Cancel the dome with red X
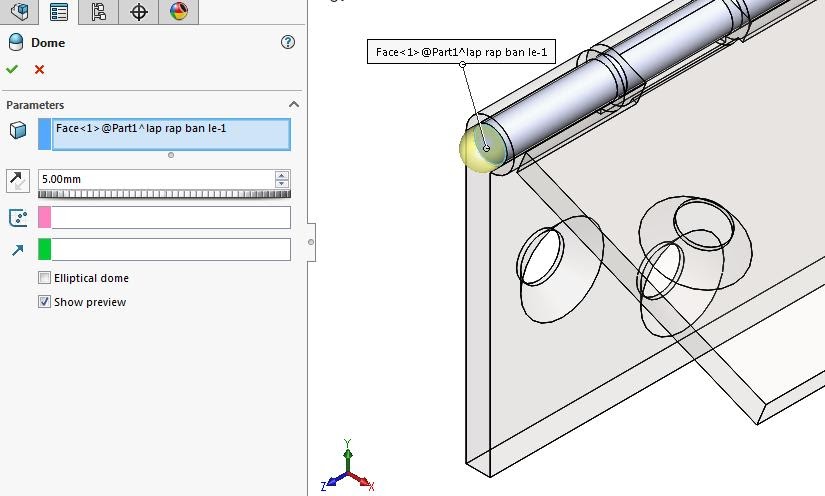This screenshot has height=496, width=825. tap(39, 69)
